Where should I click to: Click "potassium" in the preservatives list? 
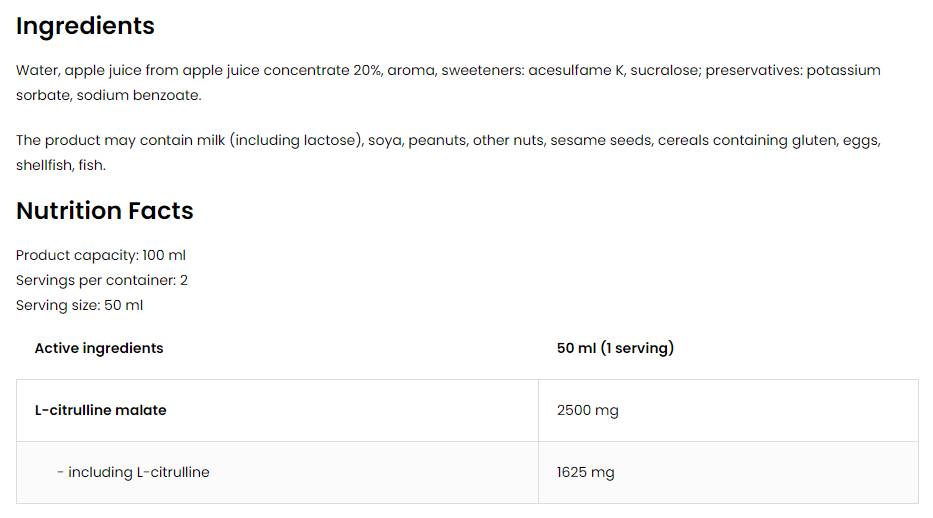pos(843,70)
